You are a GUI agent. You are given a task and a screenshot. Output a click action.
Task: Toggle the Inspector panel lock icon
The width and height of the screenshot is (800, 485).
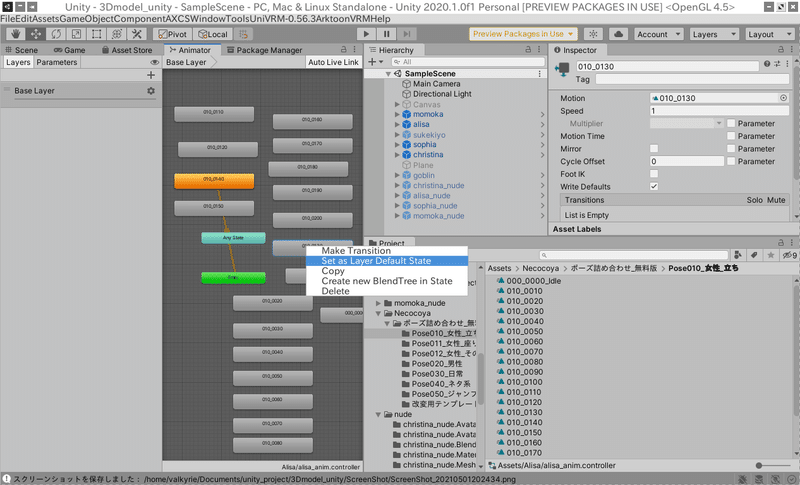pos(781,49)
